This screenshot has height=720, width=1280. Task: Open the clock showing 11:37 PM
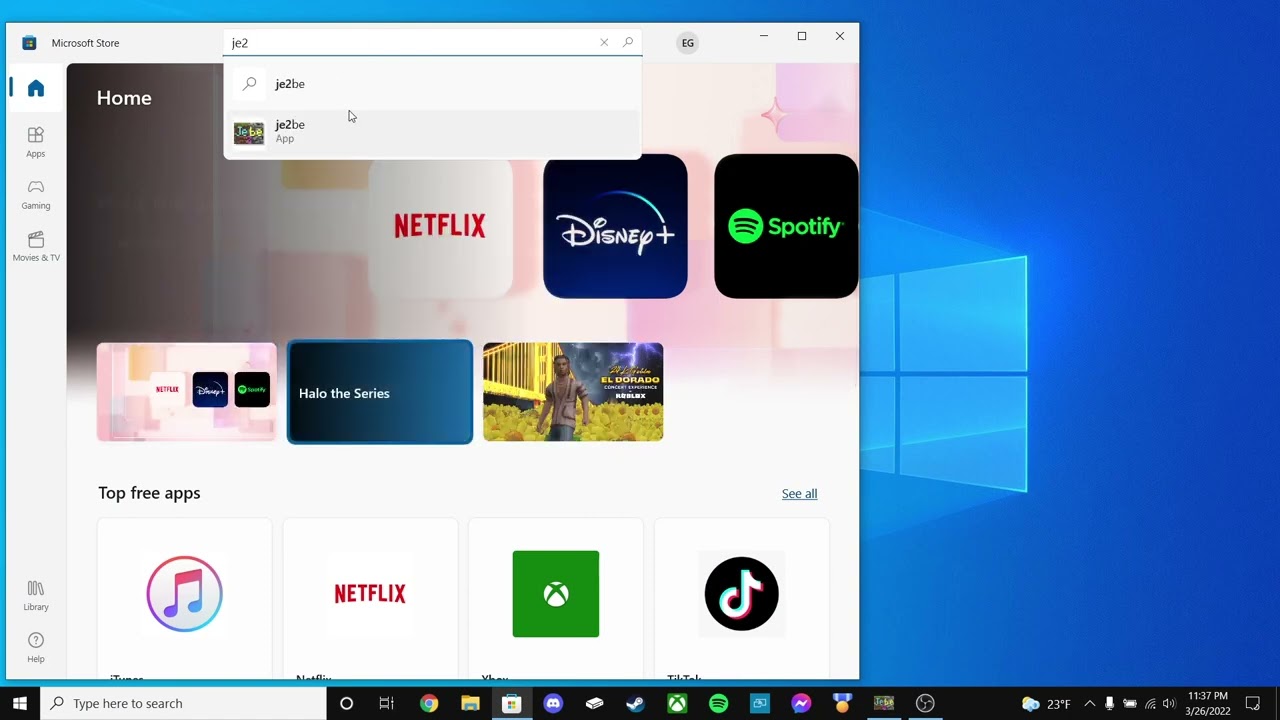1208,703
